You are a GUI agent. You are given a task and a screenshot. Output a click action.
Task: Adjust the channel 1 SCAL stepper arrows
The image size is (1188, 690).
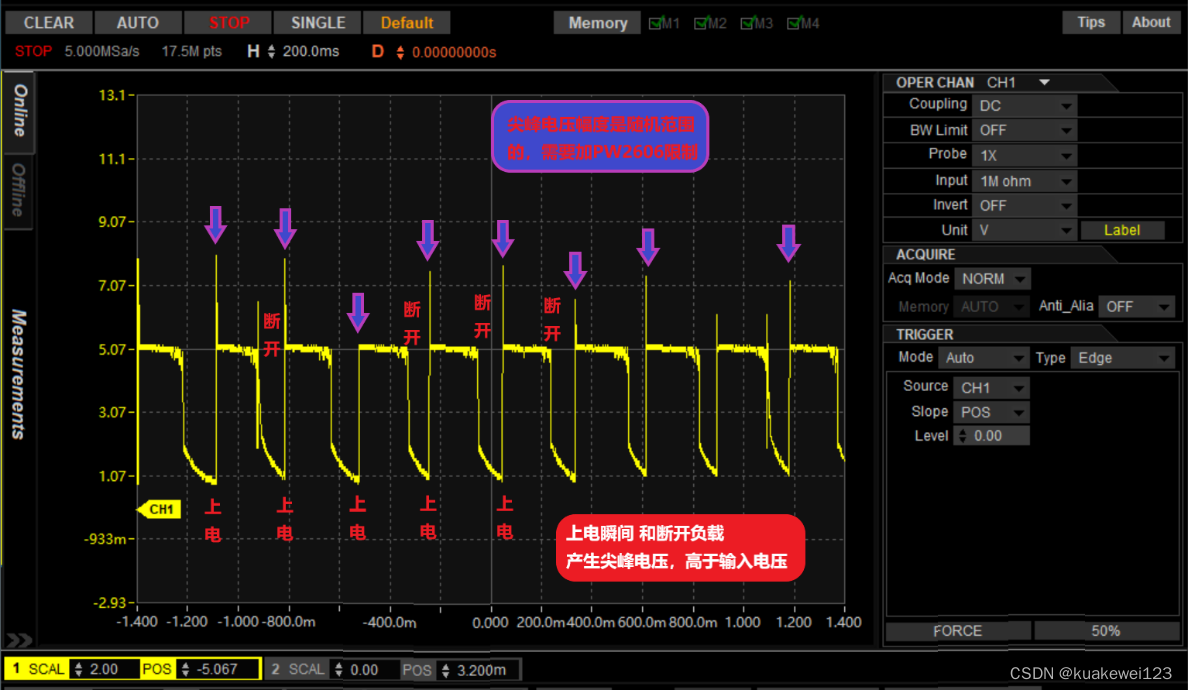click(x=79, y=670)
